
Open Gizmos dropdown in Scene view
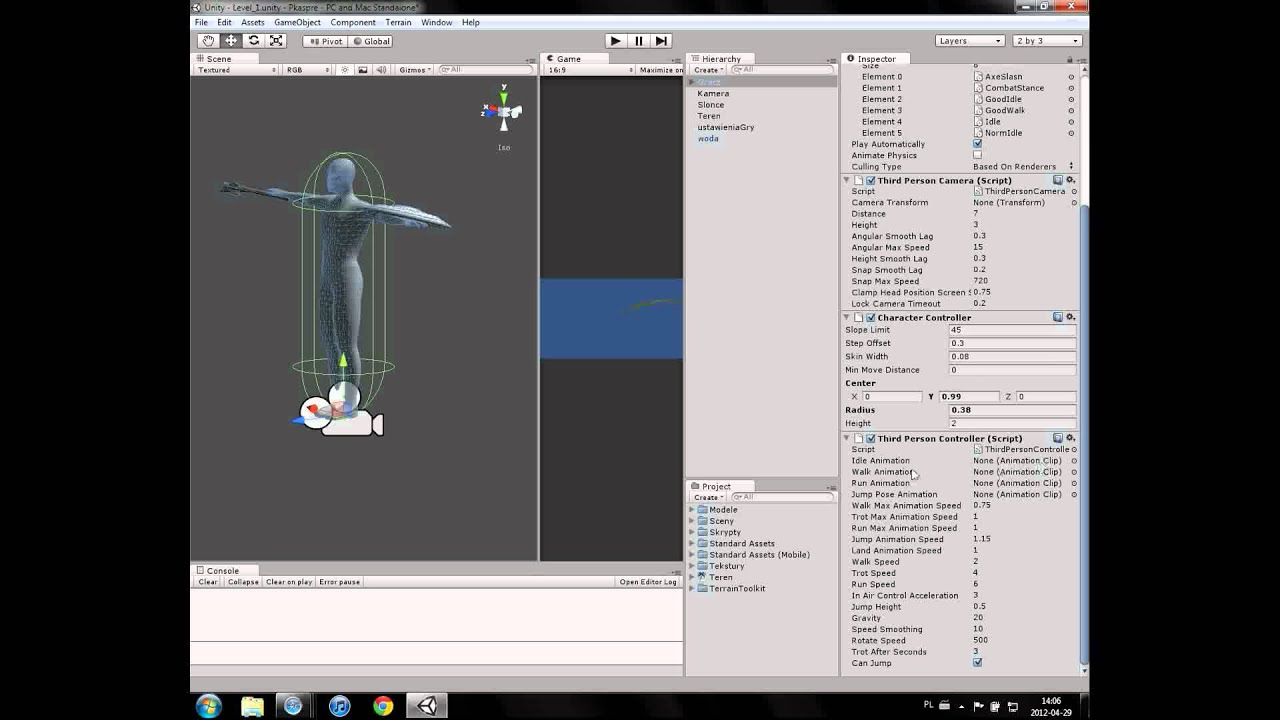point(414,70)
